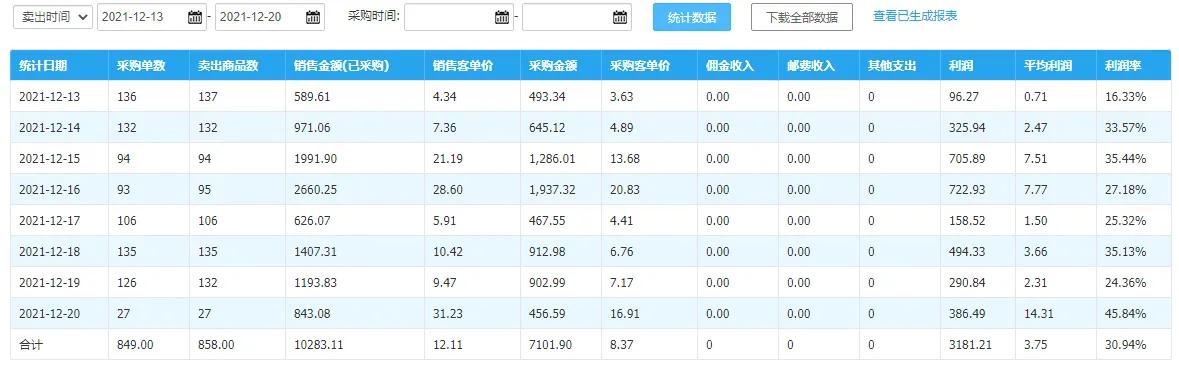Click the 下载全部数据 button
This screenshot has width=1179, height=368.
tap(802, 17)
